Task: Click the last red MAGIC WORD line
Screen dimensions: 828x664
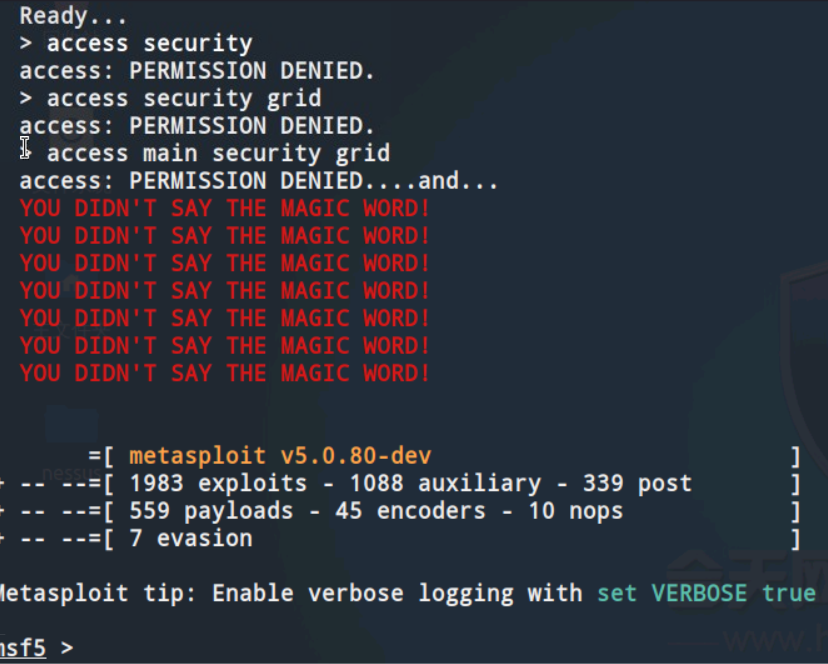Action: point(225,373)
